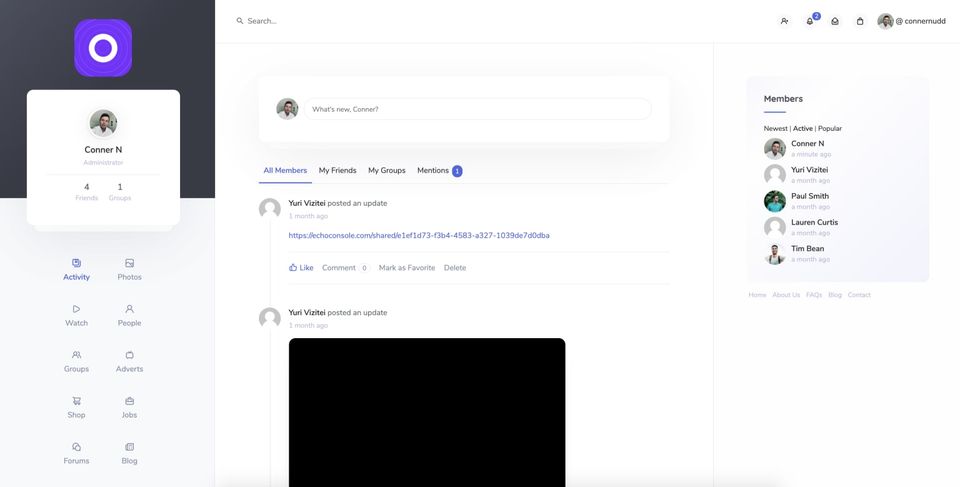Open the Home footer link
Screen dimensions: 960x487
(x=757, y=295)
